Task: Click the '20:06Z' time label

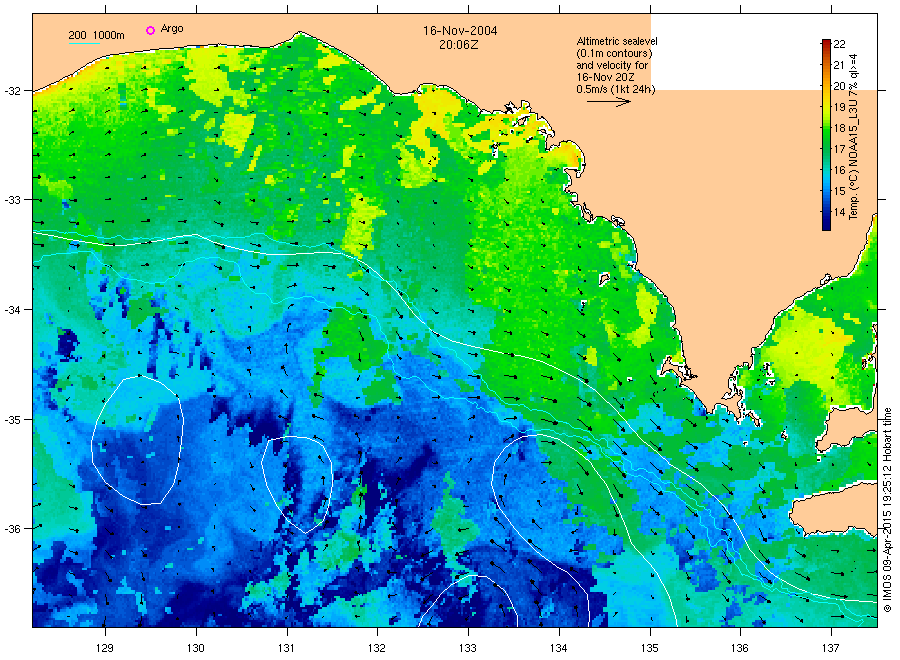Action: (x=458, y=45)
